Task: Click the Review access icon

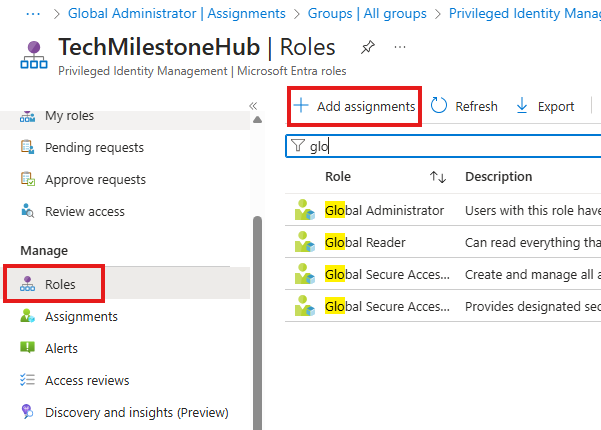Action: pyautogui.click(x=28, y=211)
